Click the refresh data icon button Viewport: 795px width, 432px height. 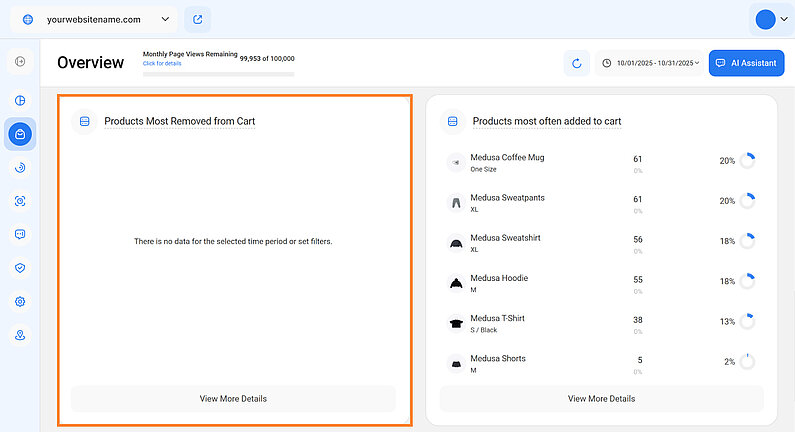pyautogui.click(x=576, y=63)
